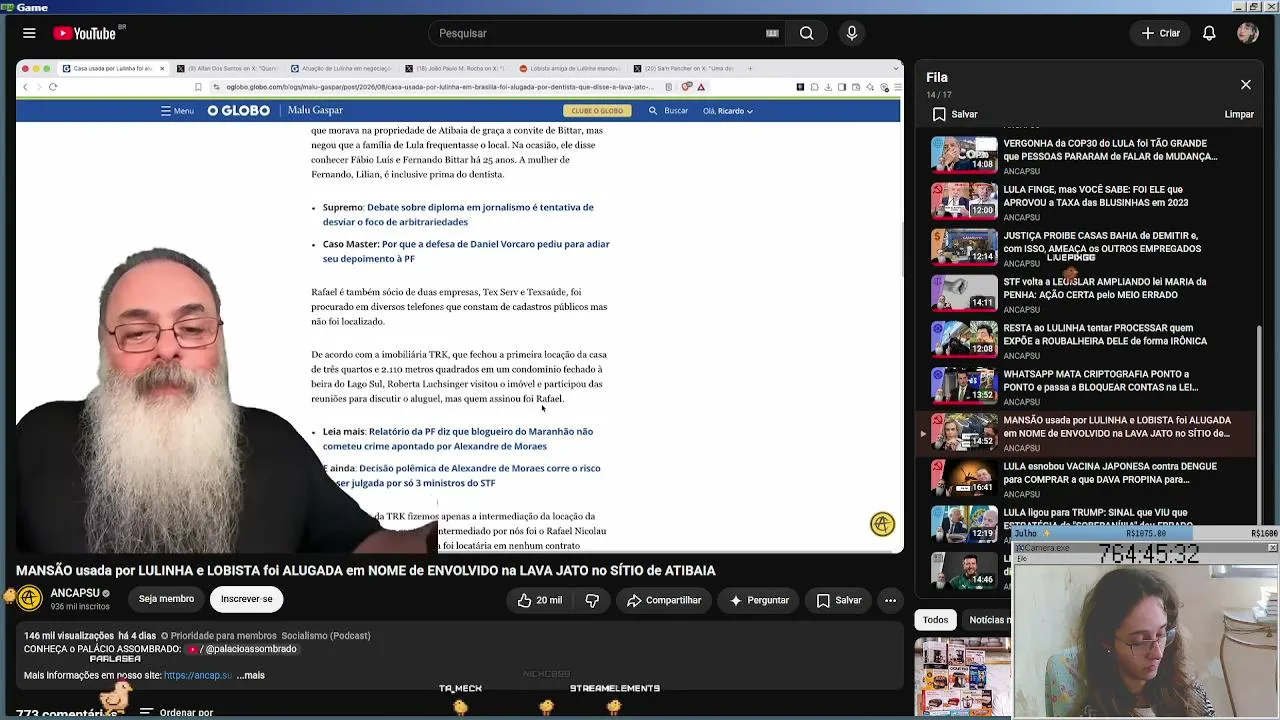
Task: Click the new tab plus button in video
Action: (750, 69)
